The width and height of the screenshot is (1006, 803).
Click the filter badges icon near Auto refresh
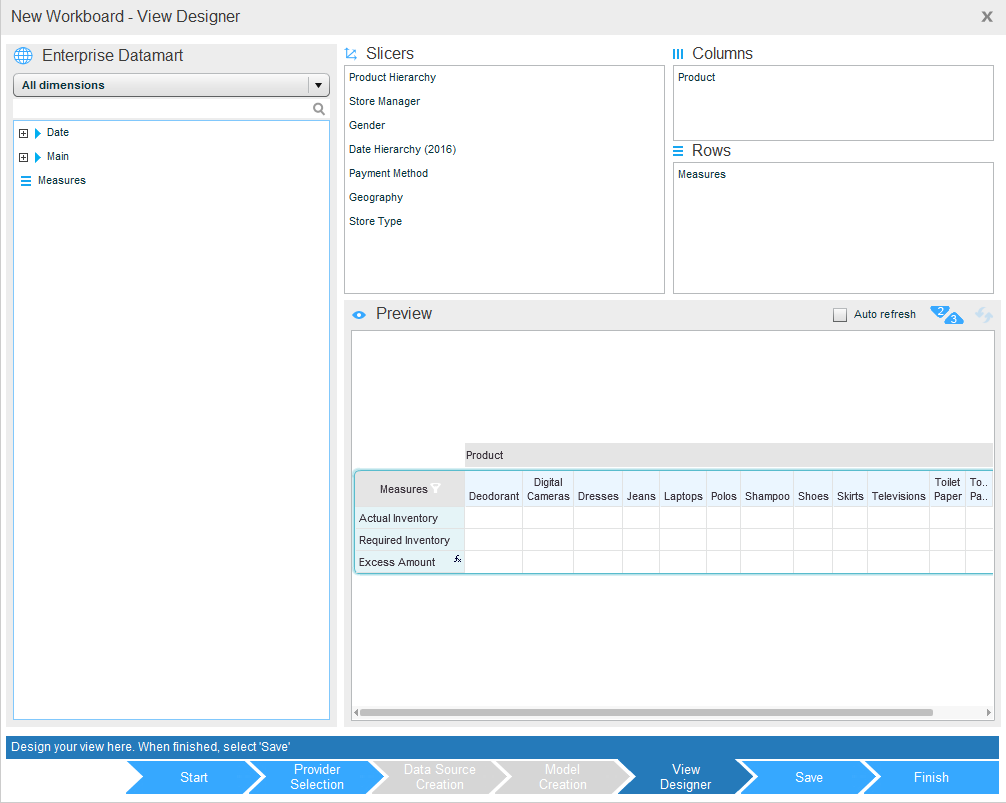947,315
